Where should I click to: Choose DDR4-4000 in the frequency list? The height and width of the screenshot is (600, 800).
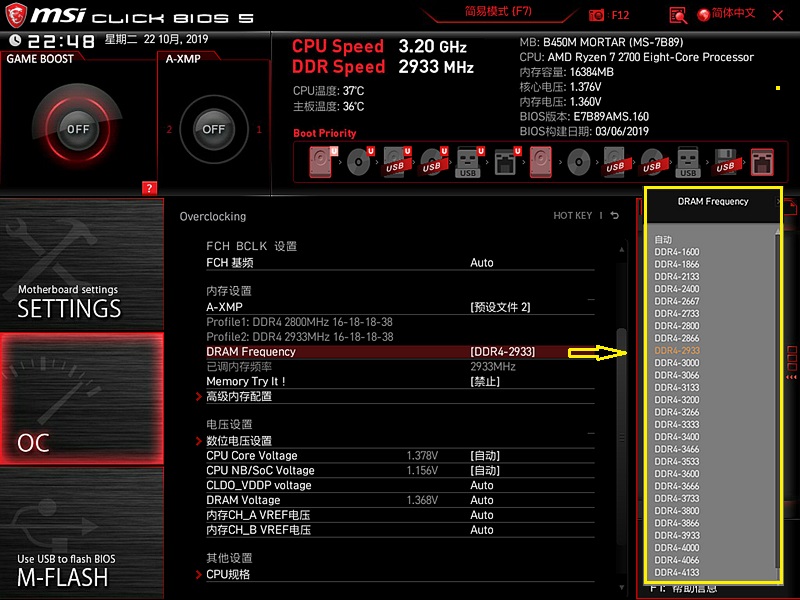[677, 547]
